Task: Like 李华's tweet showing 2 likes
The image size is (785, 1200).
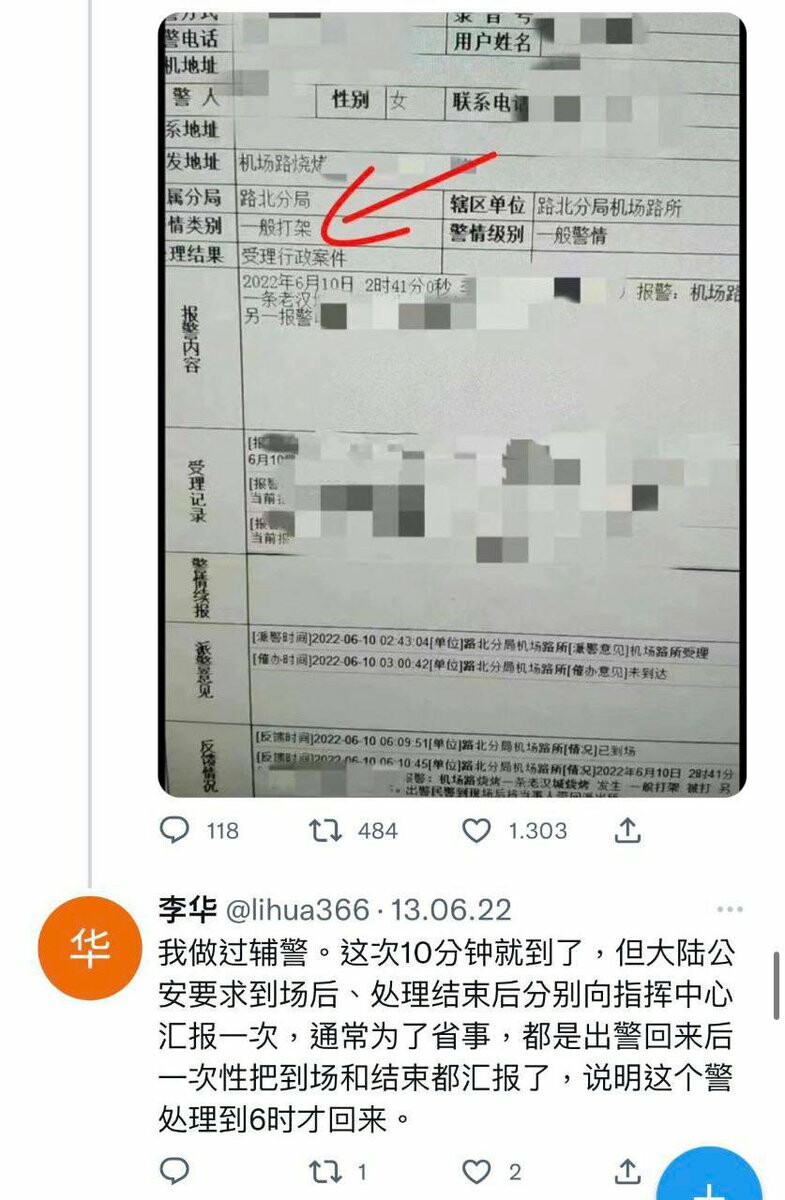Action: (477, 1172)
